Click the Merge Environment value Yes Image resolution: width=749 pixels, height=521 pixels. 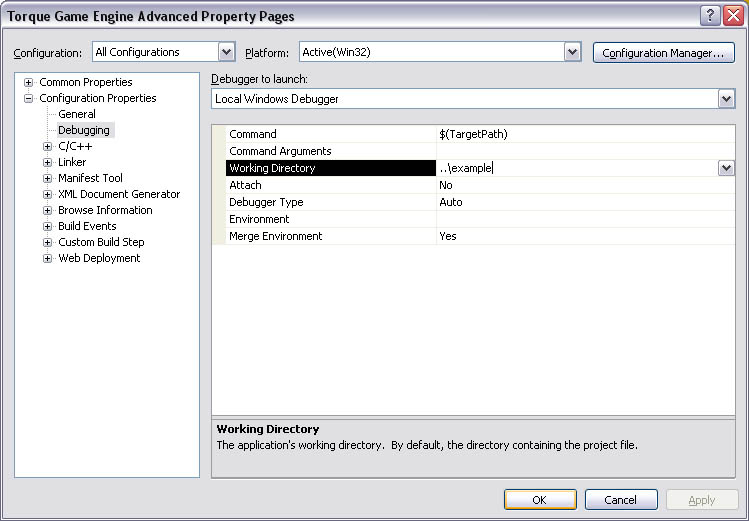coord(448,236)
